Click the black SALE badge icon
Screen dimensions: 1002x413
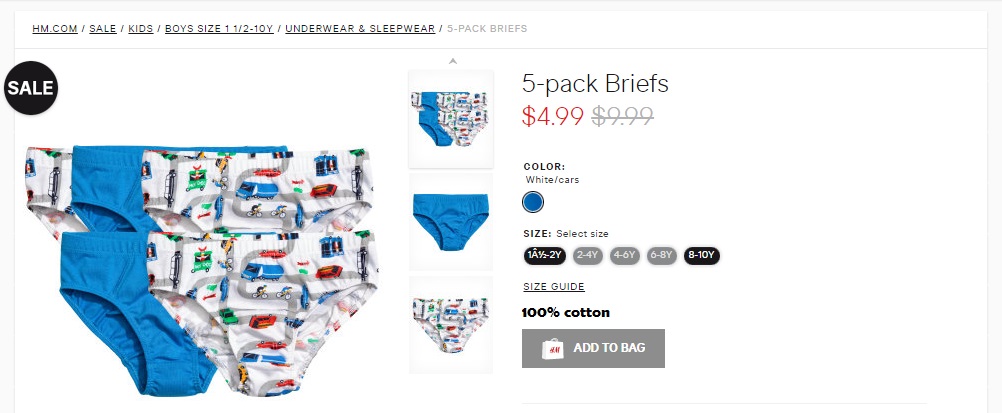pos(31,88)
